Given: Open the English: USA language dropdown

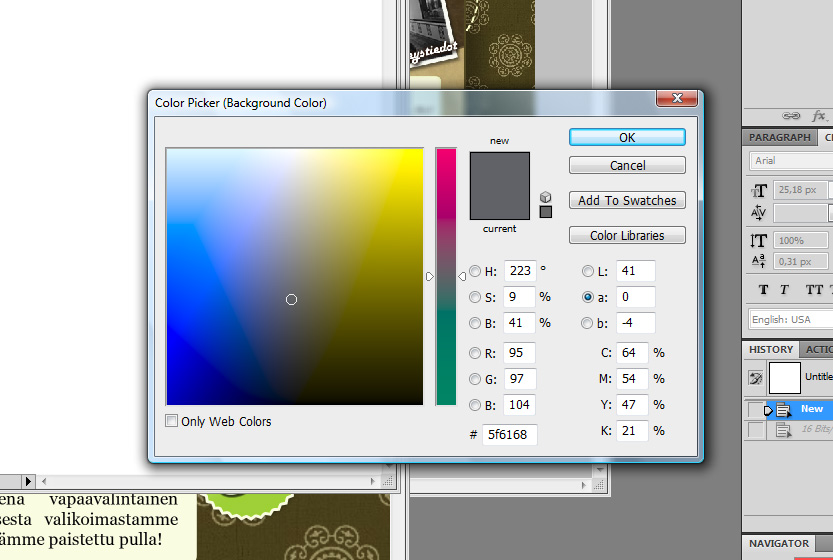Looking at the screenshot, I should coord(790,319).
